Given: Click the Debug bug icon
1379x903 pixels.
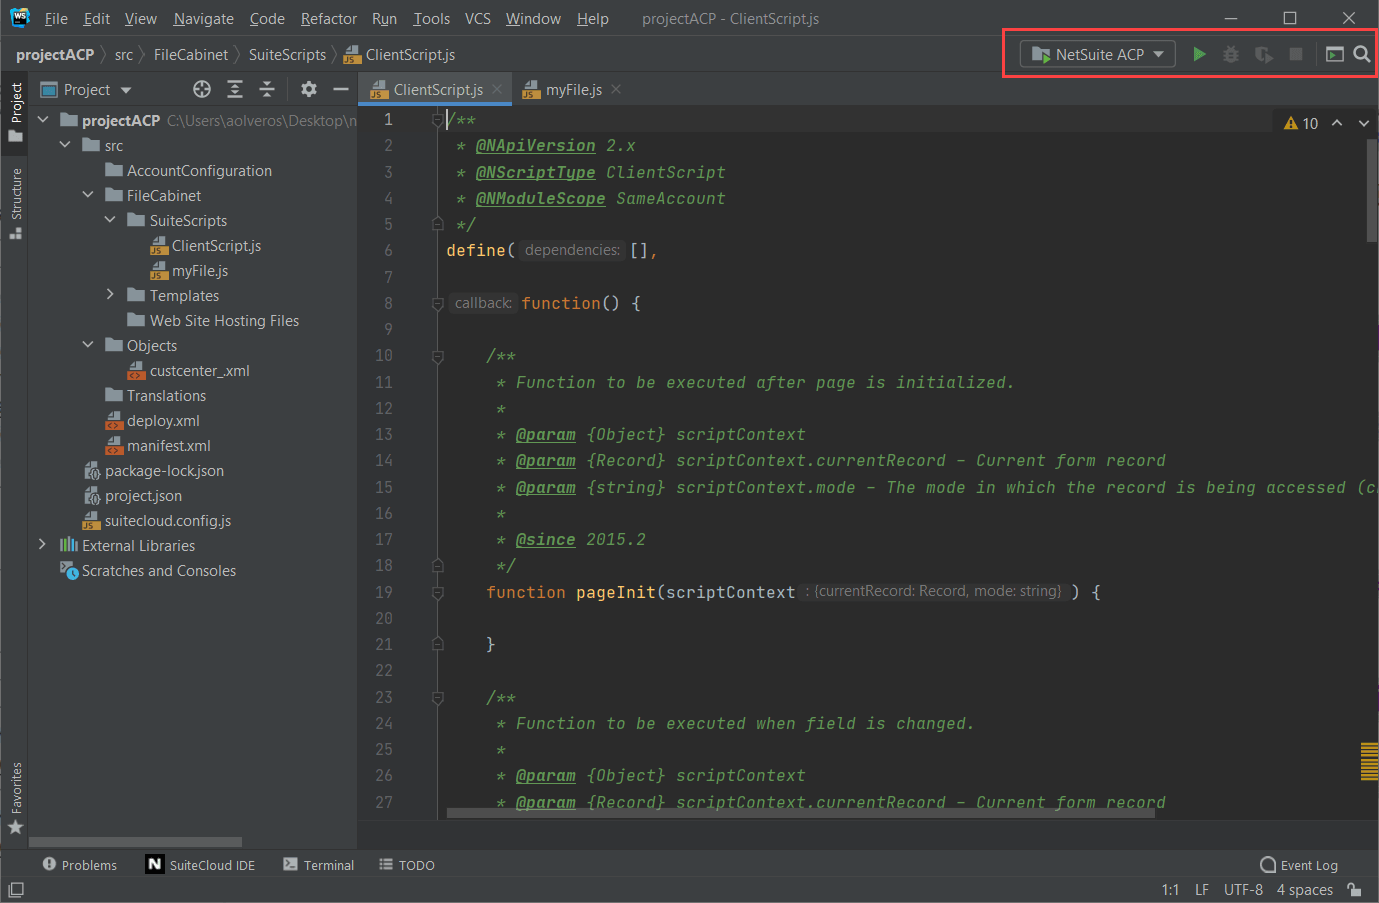Looking at the screenshot, I should pyautogui.click(x=1231, y=54).
